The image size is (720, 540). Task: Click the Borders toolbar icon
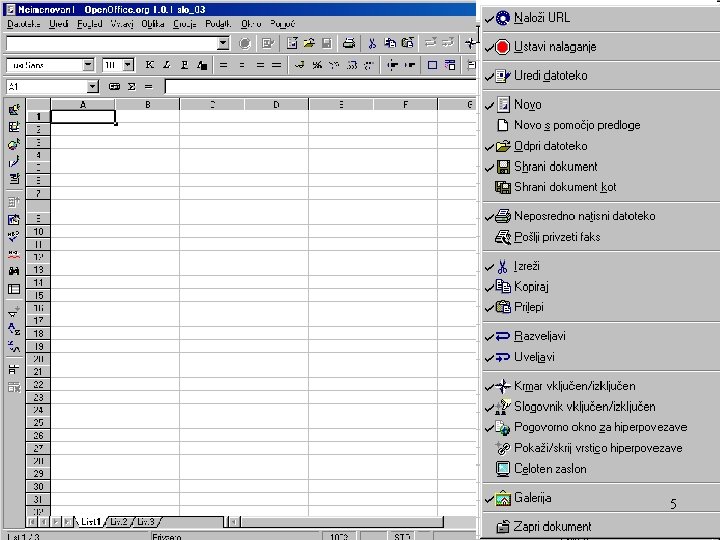tap(432, 65)
